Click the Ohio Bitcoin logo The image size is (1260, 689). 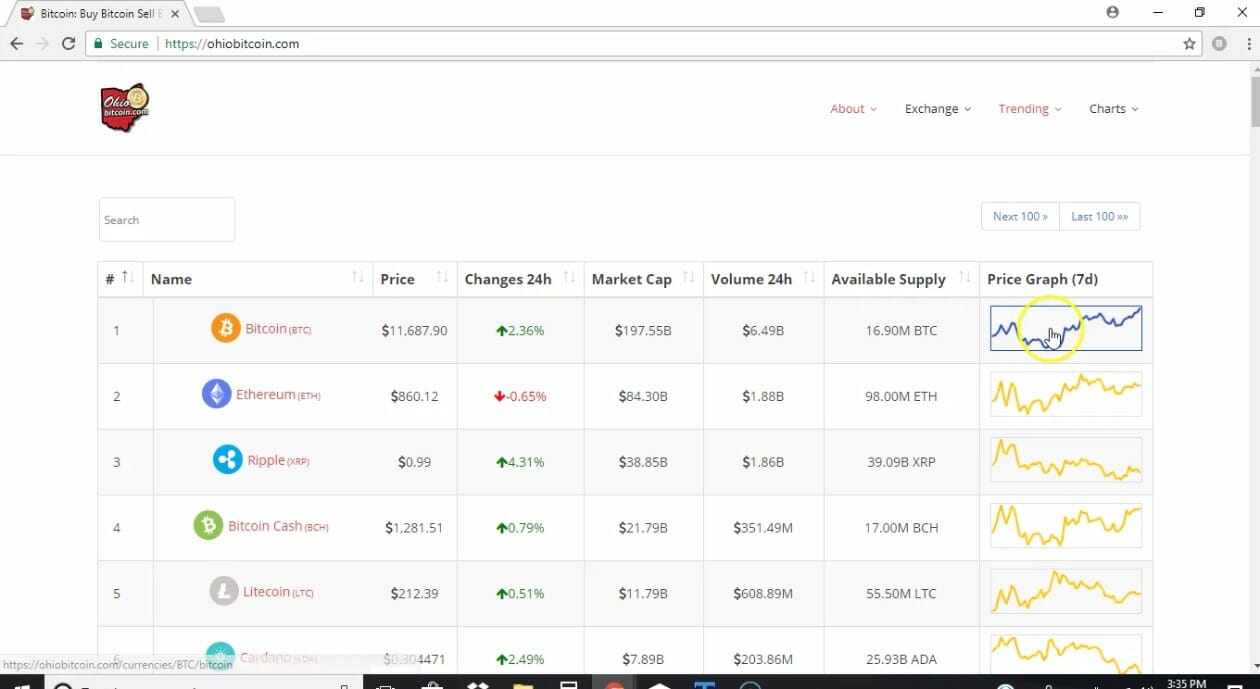pyautogui.click(x=125, y=108)
